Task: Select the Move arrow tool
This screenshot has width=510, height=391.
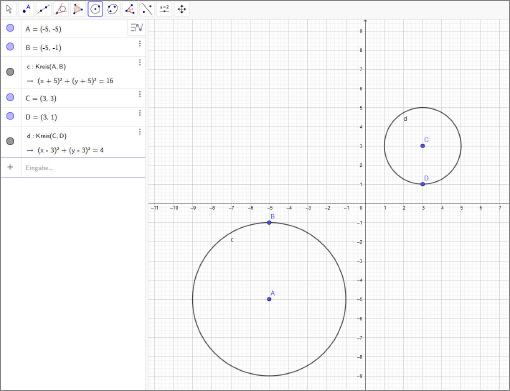Action: click(9, 9)
